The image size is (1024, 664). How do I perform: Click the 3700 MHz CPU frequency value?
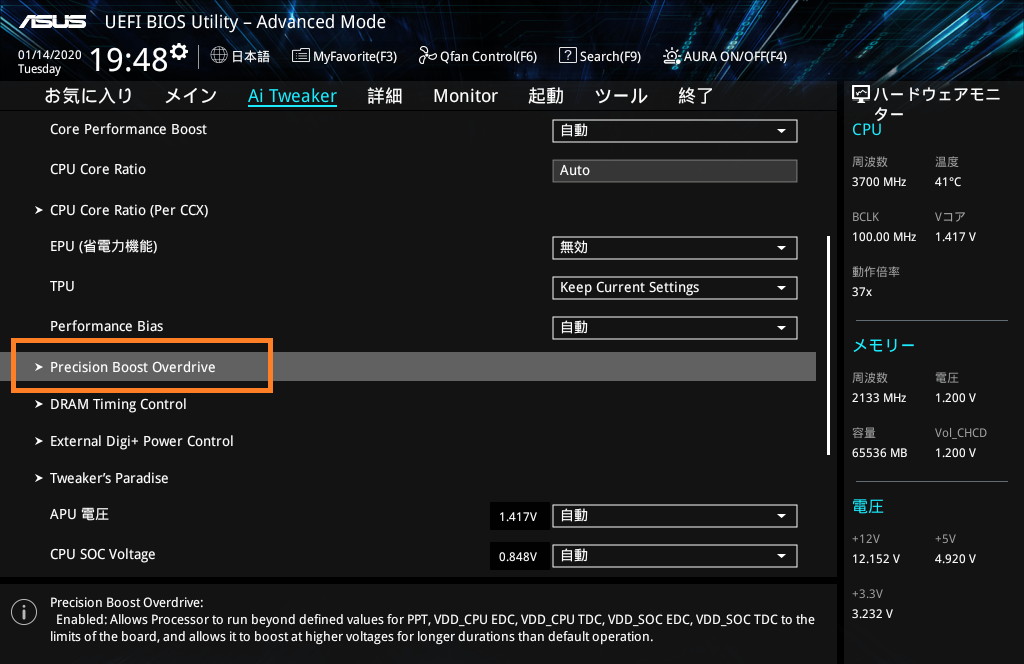(878, 182)
